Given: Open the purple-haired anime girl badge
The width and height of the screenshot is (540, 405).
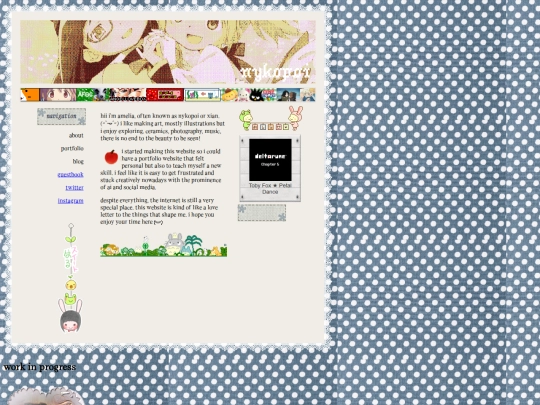Looking at the screenshot, I should point(58,95).
